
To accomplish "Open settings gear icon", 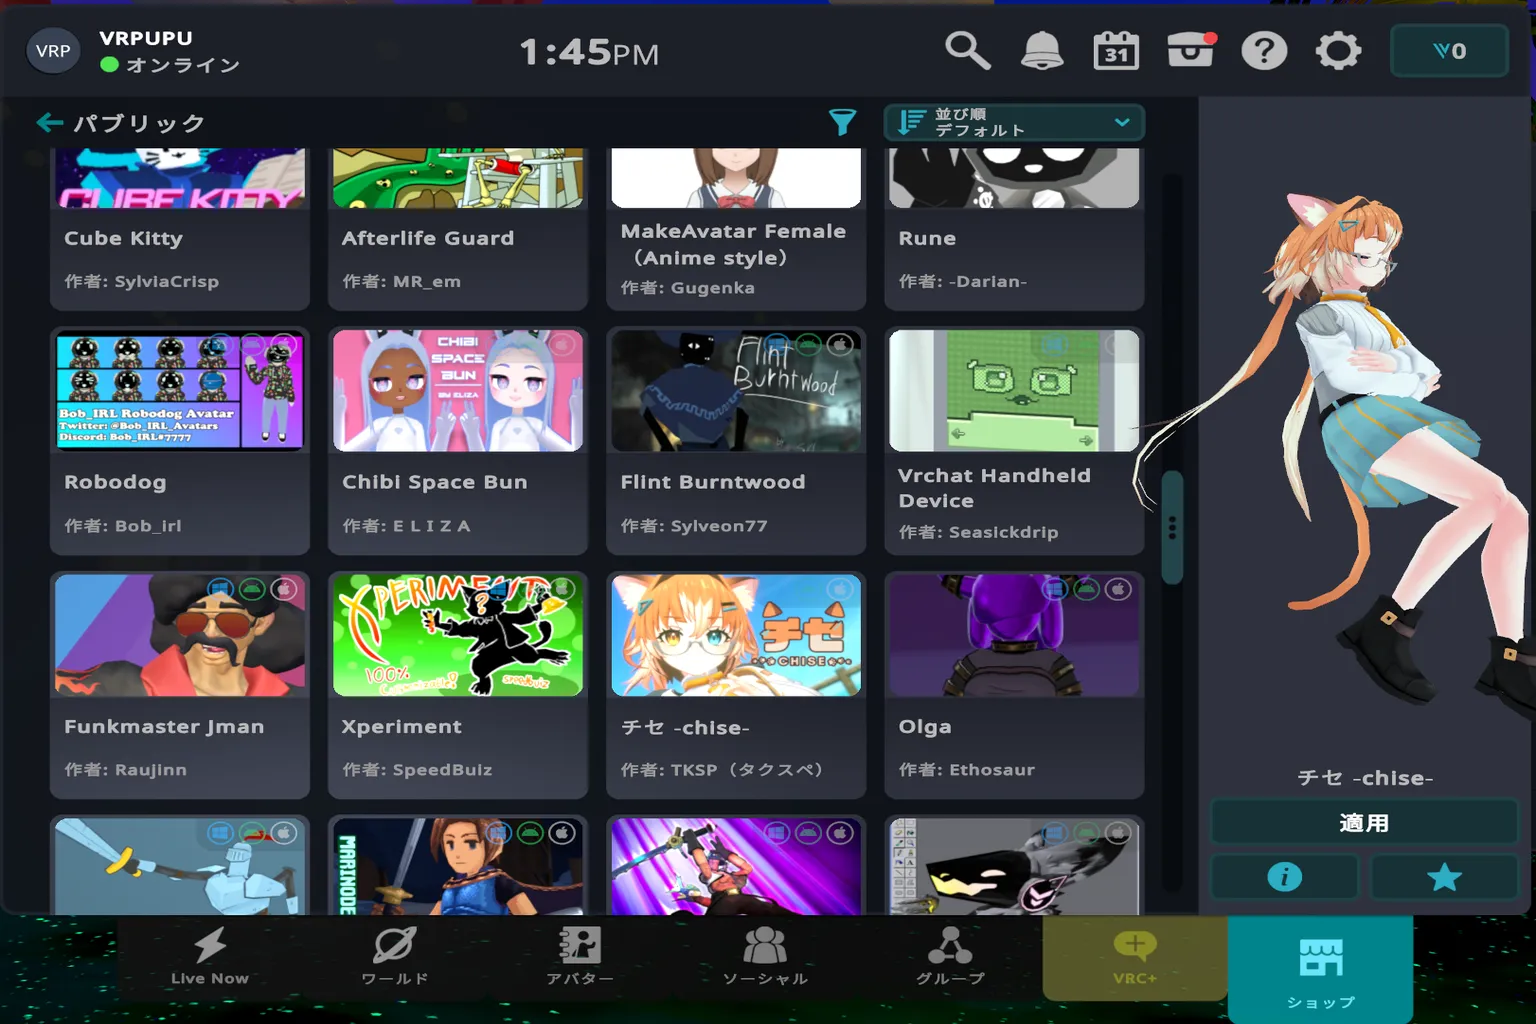I will 1338,50.
